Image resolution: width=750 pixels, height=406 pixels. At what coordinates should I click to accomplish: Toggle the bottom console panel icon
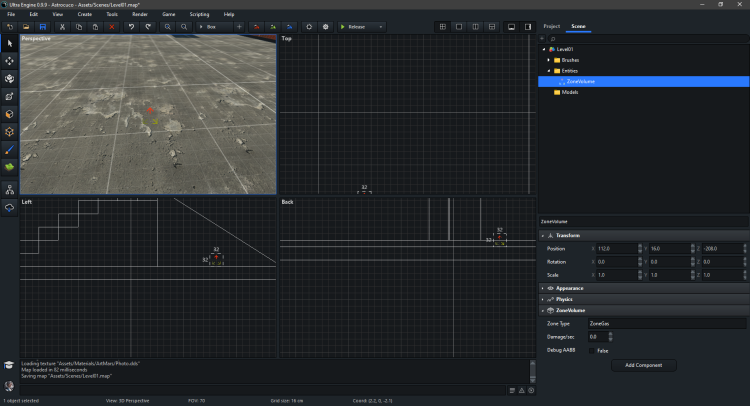click(510, 26)
